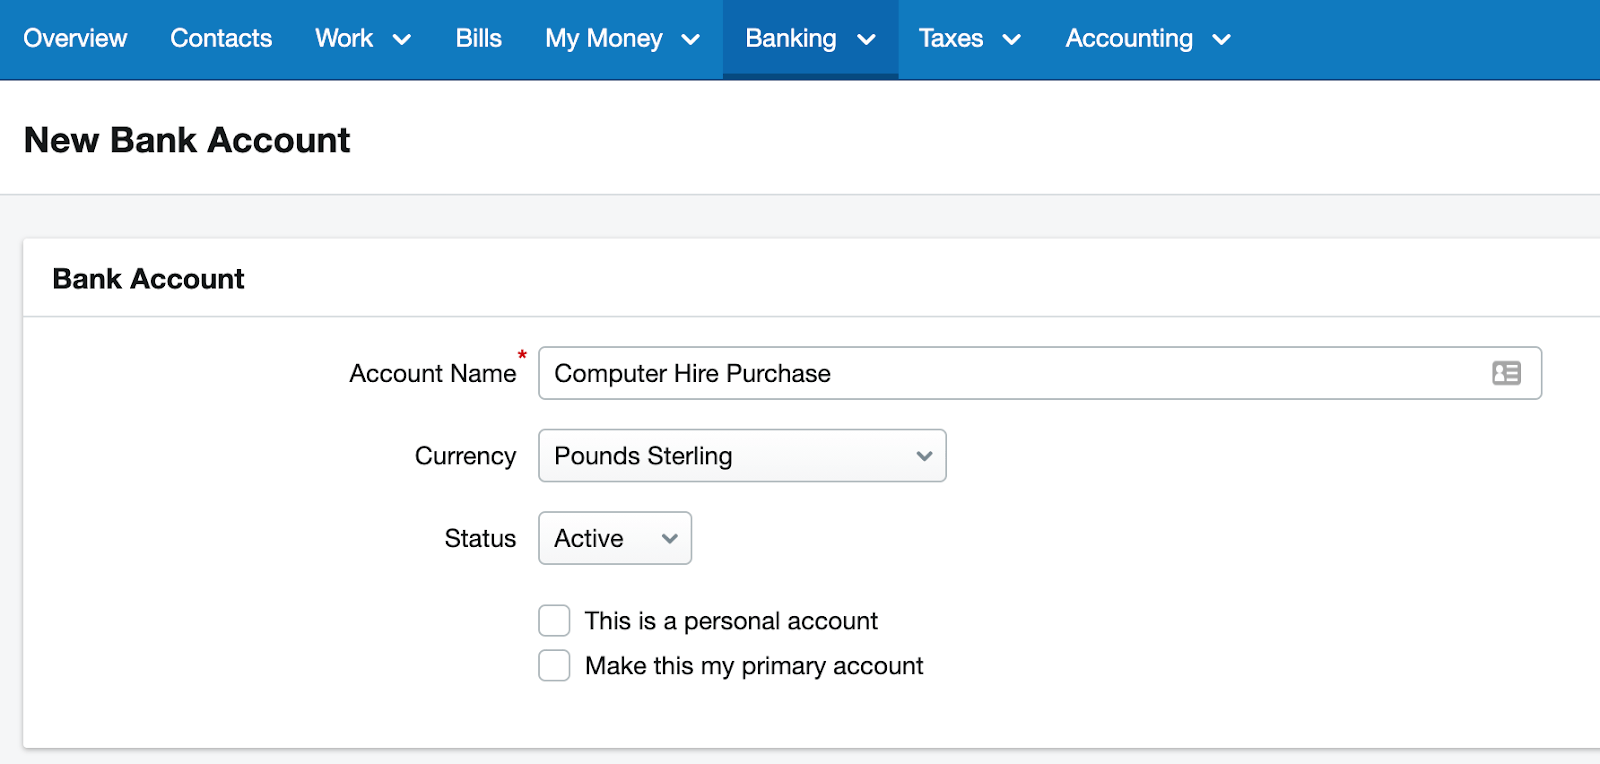The height and width of the screenshot is (764, 1600).
Task: Tick the 'This is a personal account' checkbox
Action: click(554, 620)
